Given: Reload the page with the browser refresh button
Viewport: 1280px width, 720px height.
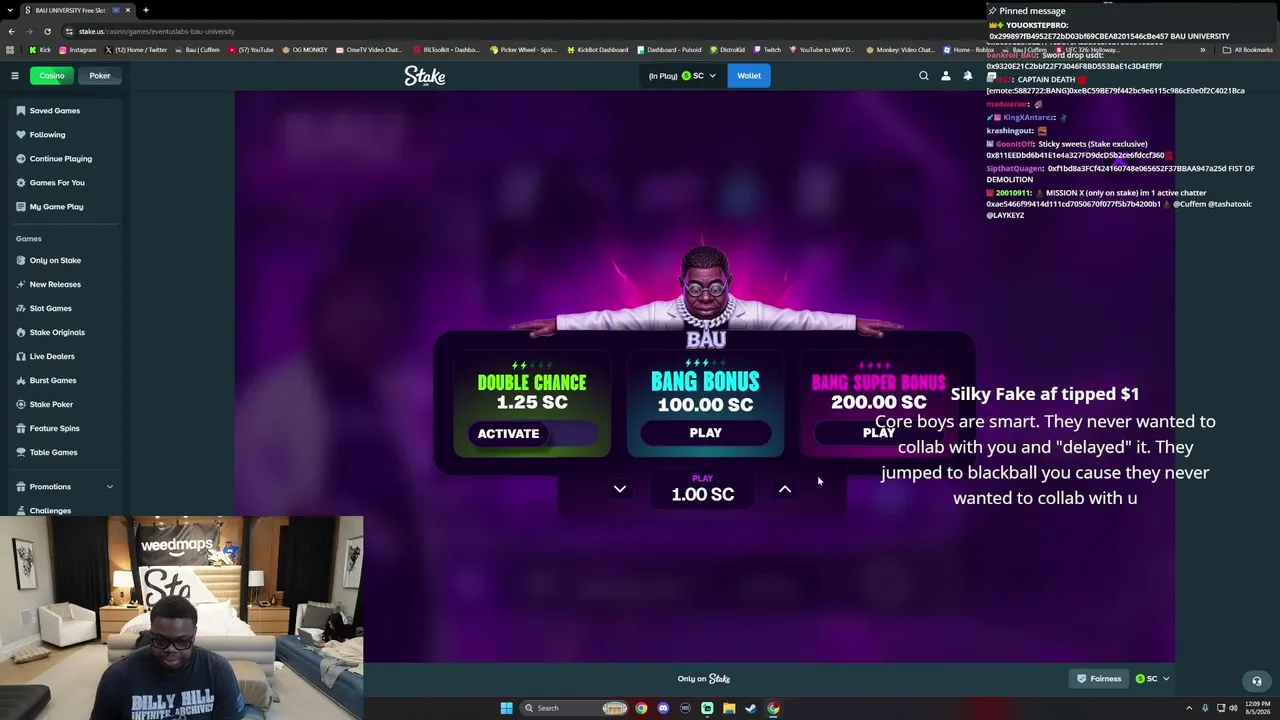Looking at the screenshot, I should click(x=47, y=31).
